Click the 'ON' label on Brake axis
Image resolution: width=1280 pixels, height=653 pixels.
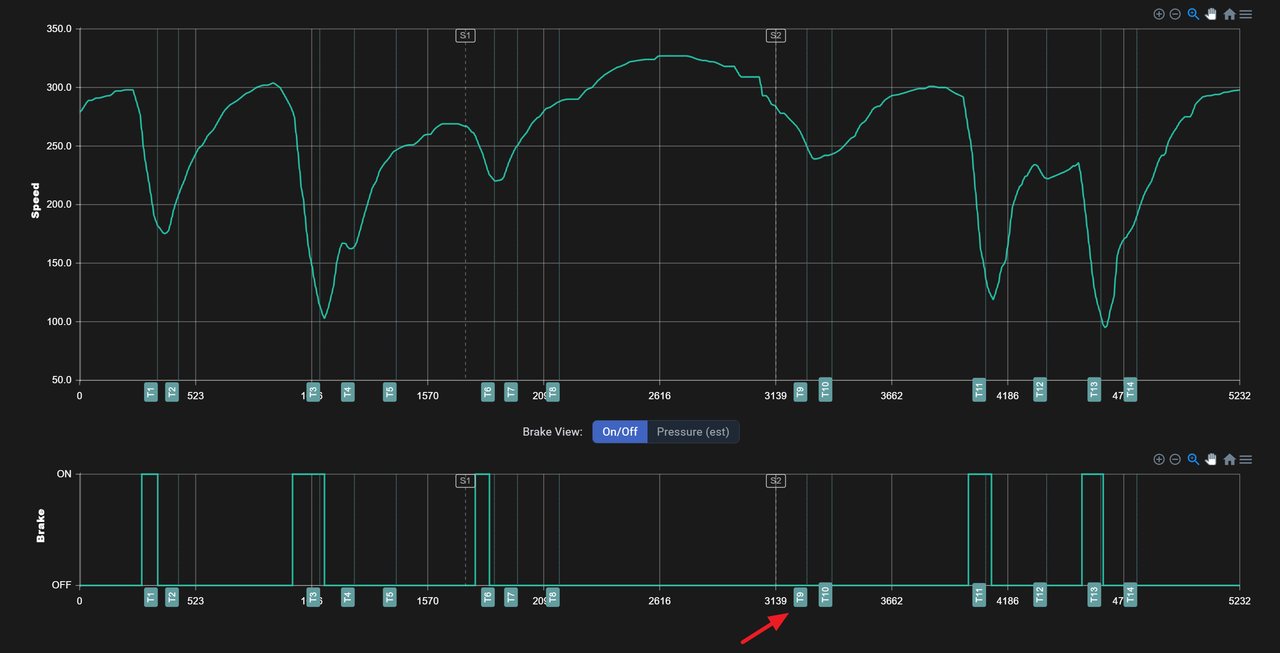[64, 474]
